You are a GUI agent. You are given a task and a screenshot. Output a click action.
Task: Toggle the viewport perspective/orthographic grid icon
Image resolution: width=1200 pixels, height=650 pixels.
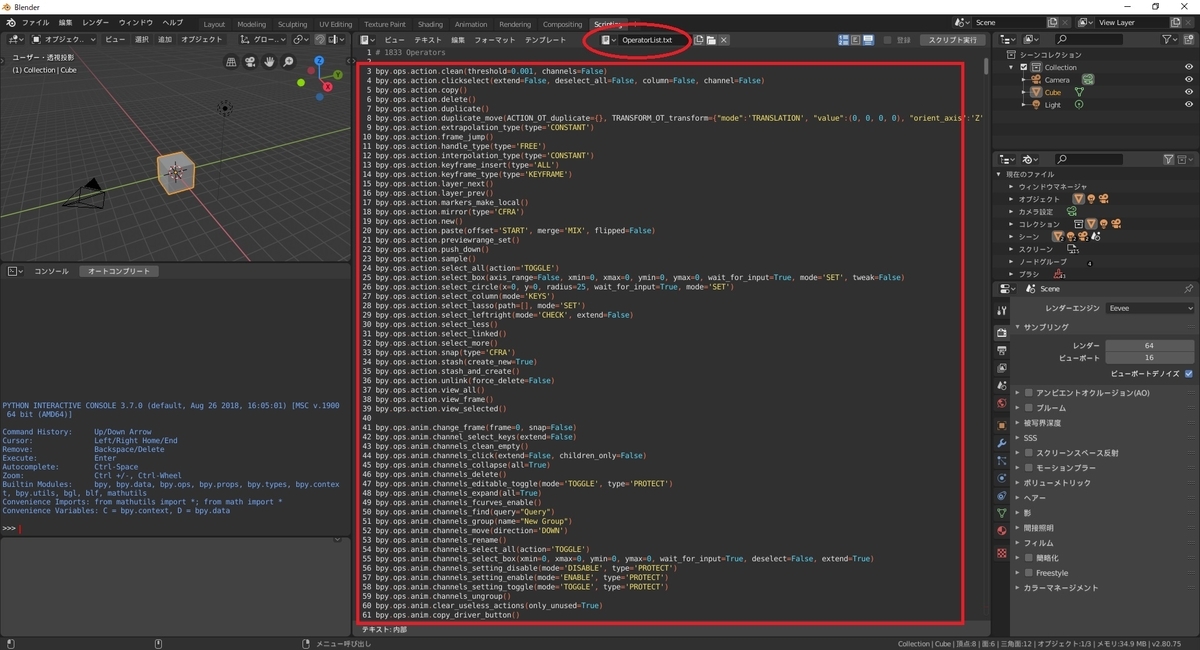[232, 61]
